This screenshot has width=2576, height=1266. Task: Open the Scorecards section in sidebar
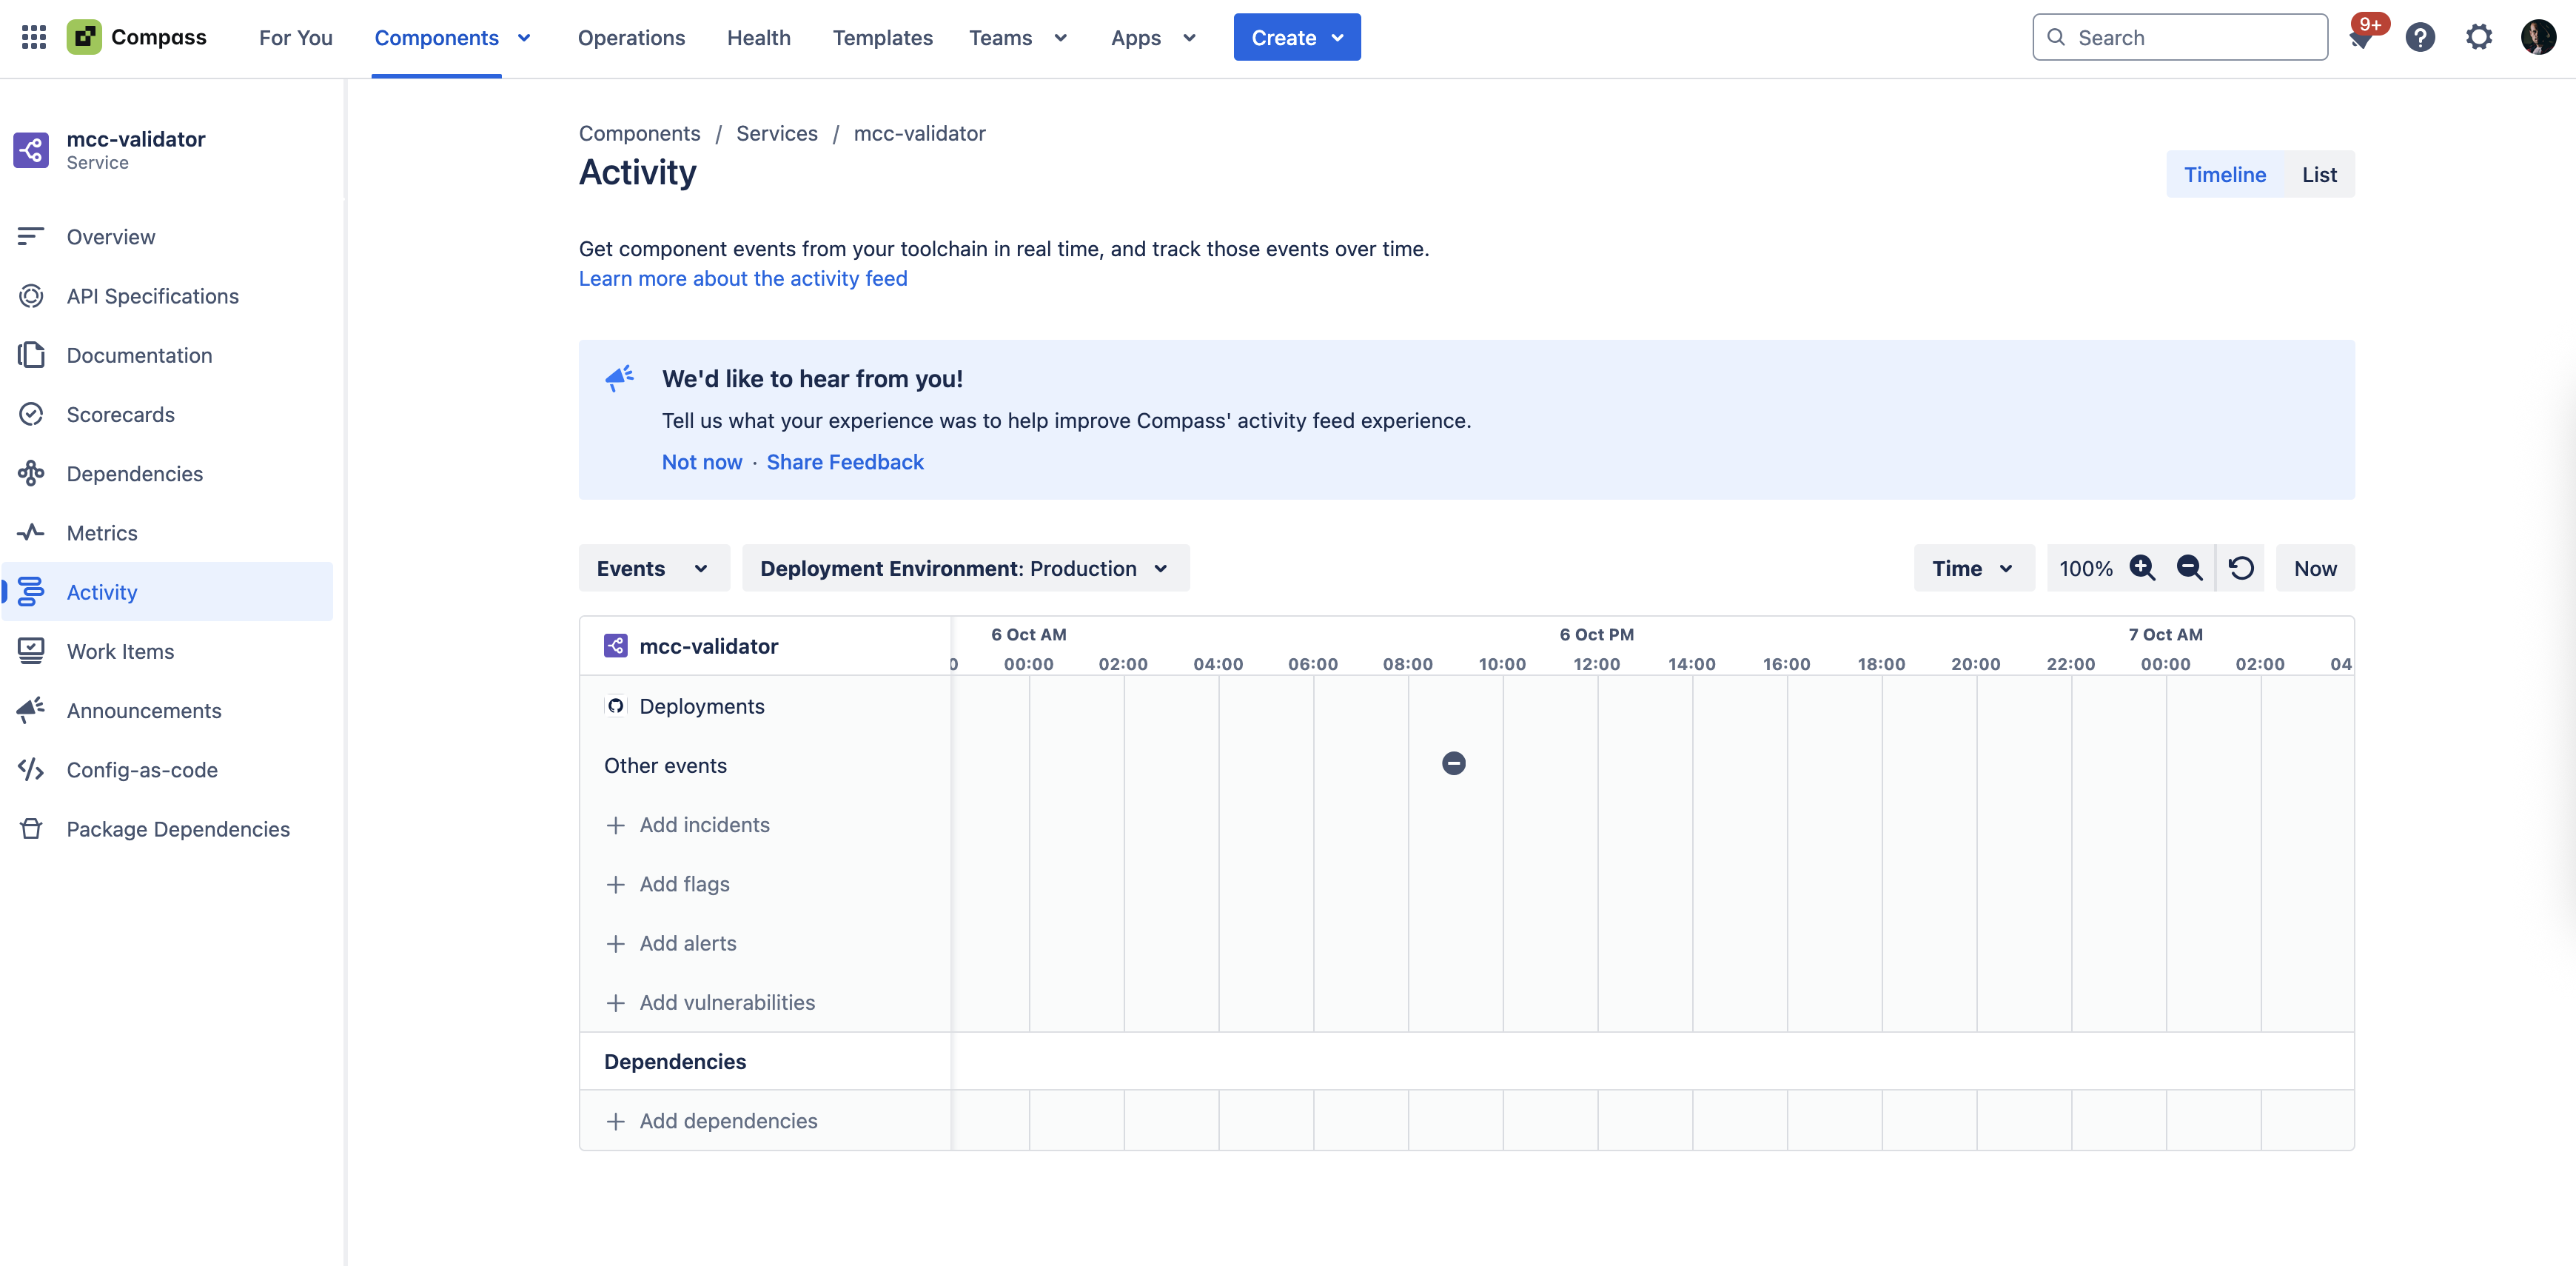pyautogui.click(x=120, y=414)
